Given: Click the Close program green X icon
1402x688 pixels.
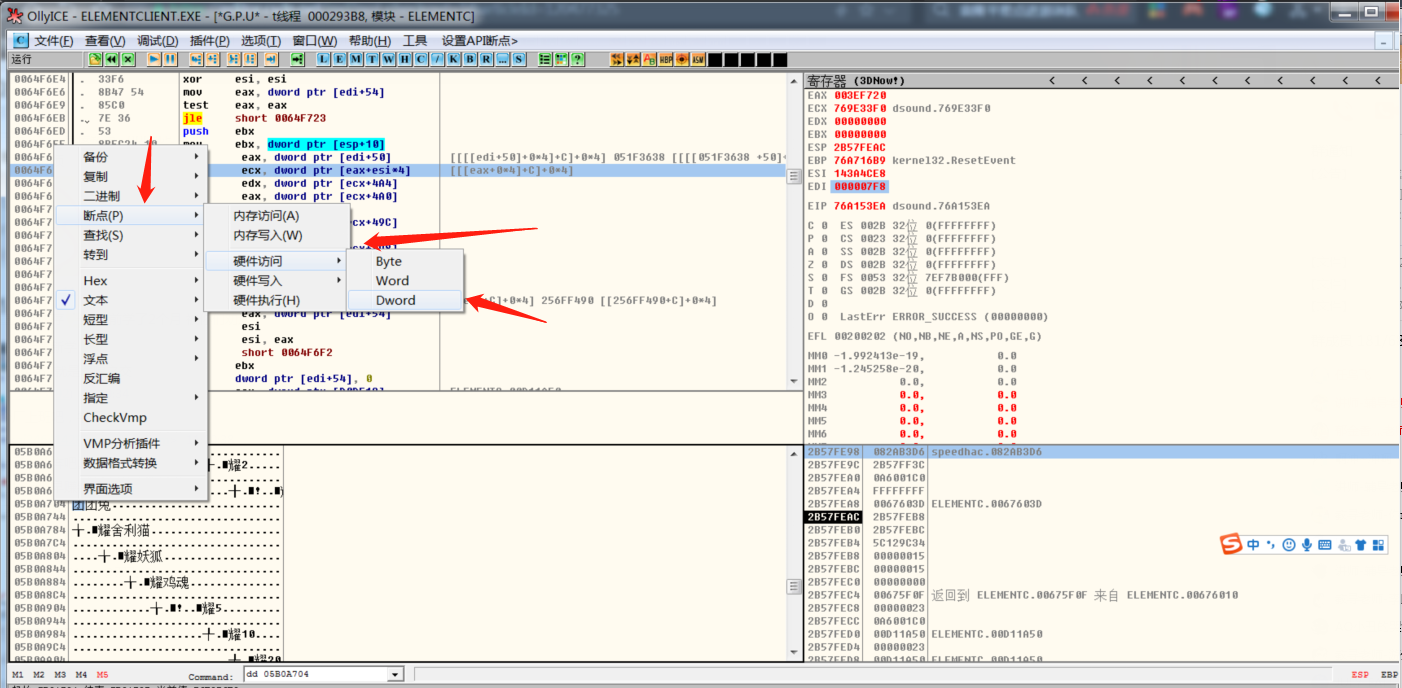Looking at the screenshot, I should pyautogui.click(x=128, y=59).
